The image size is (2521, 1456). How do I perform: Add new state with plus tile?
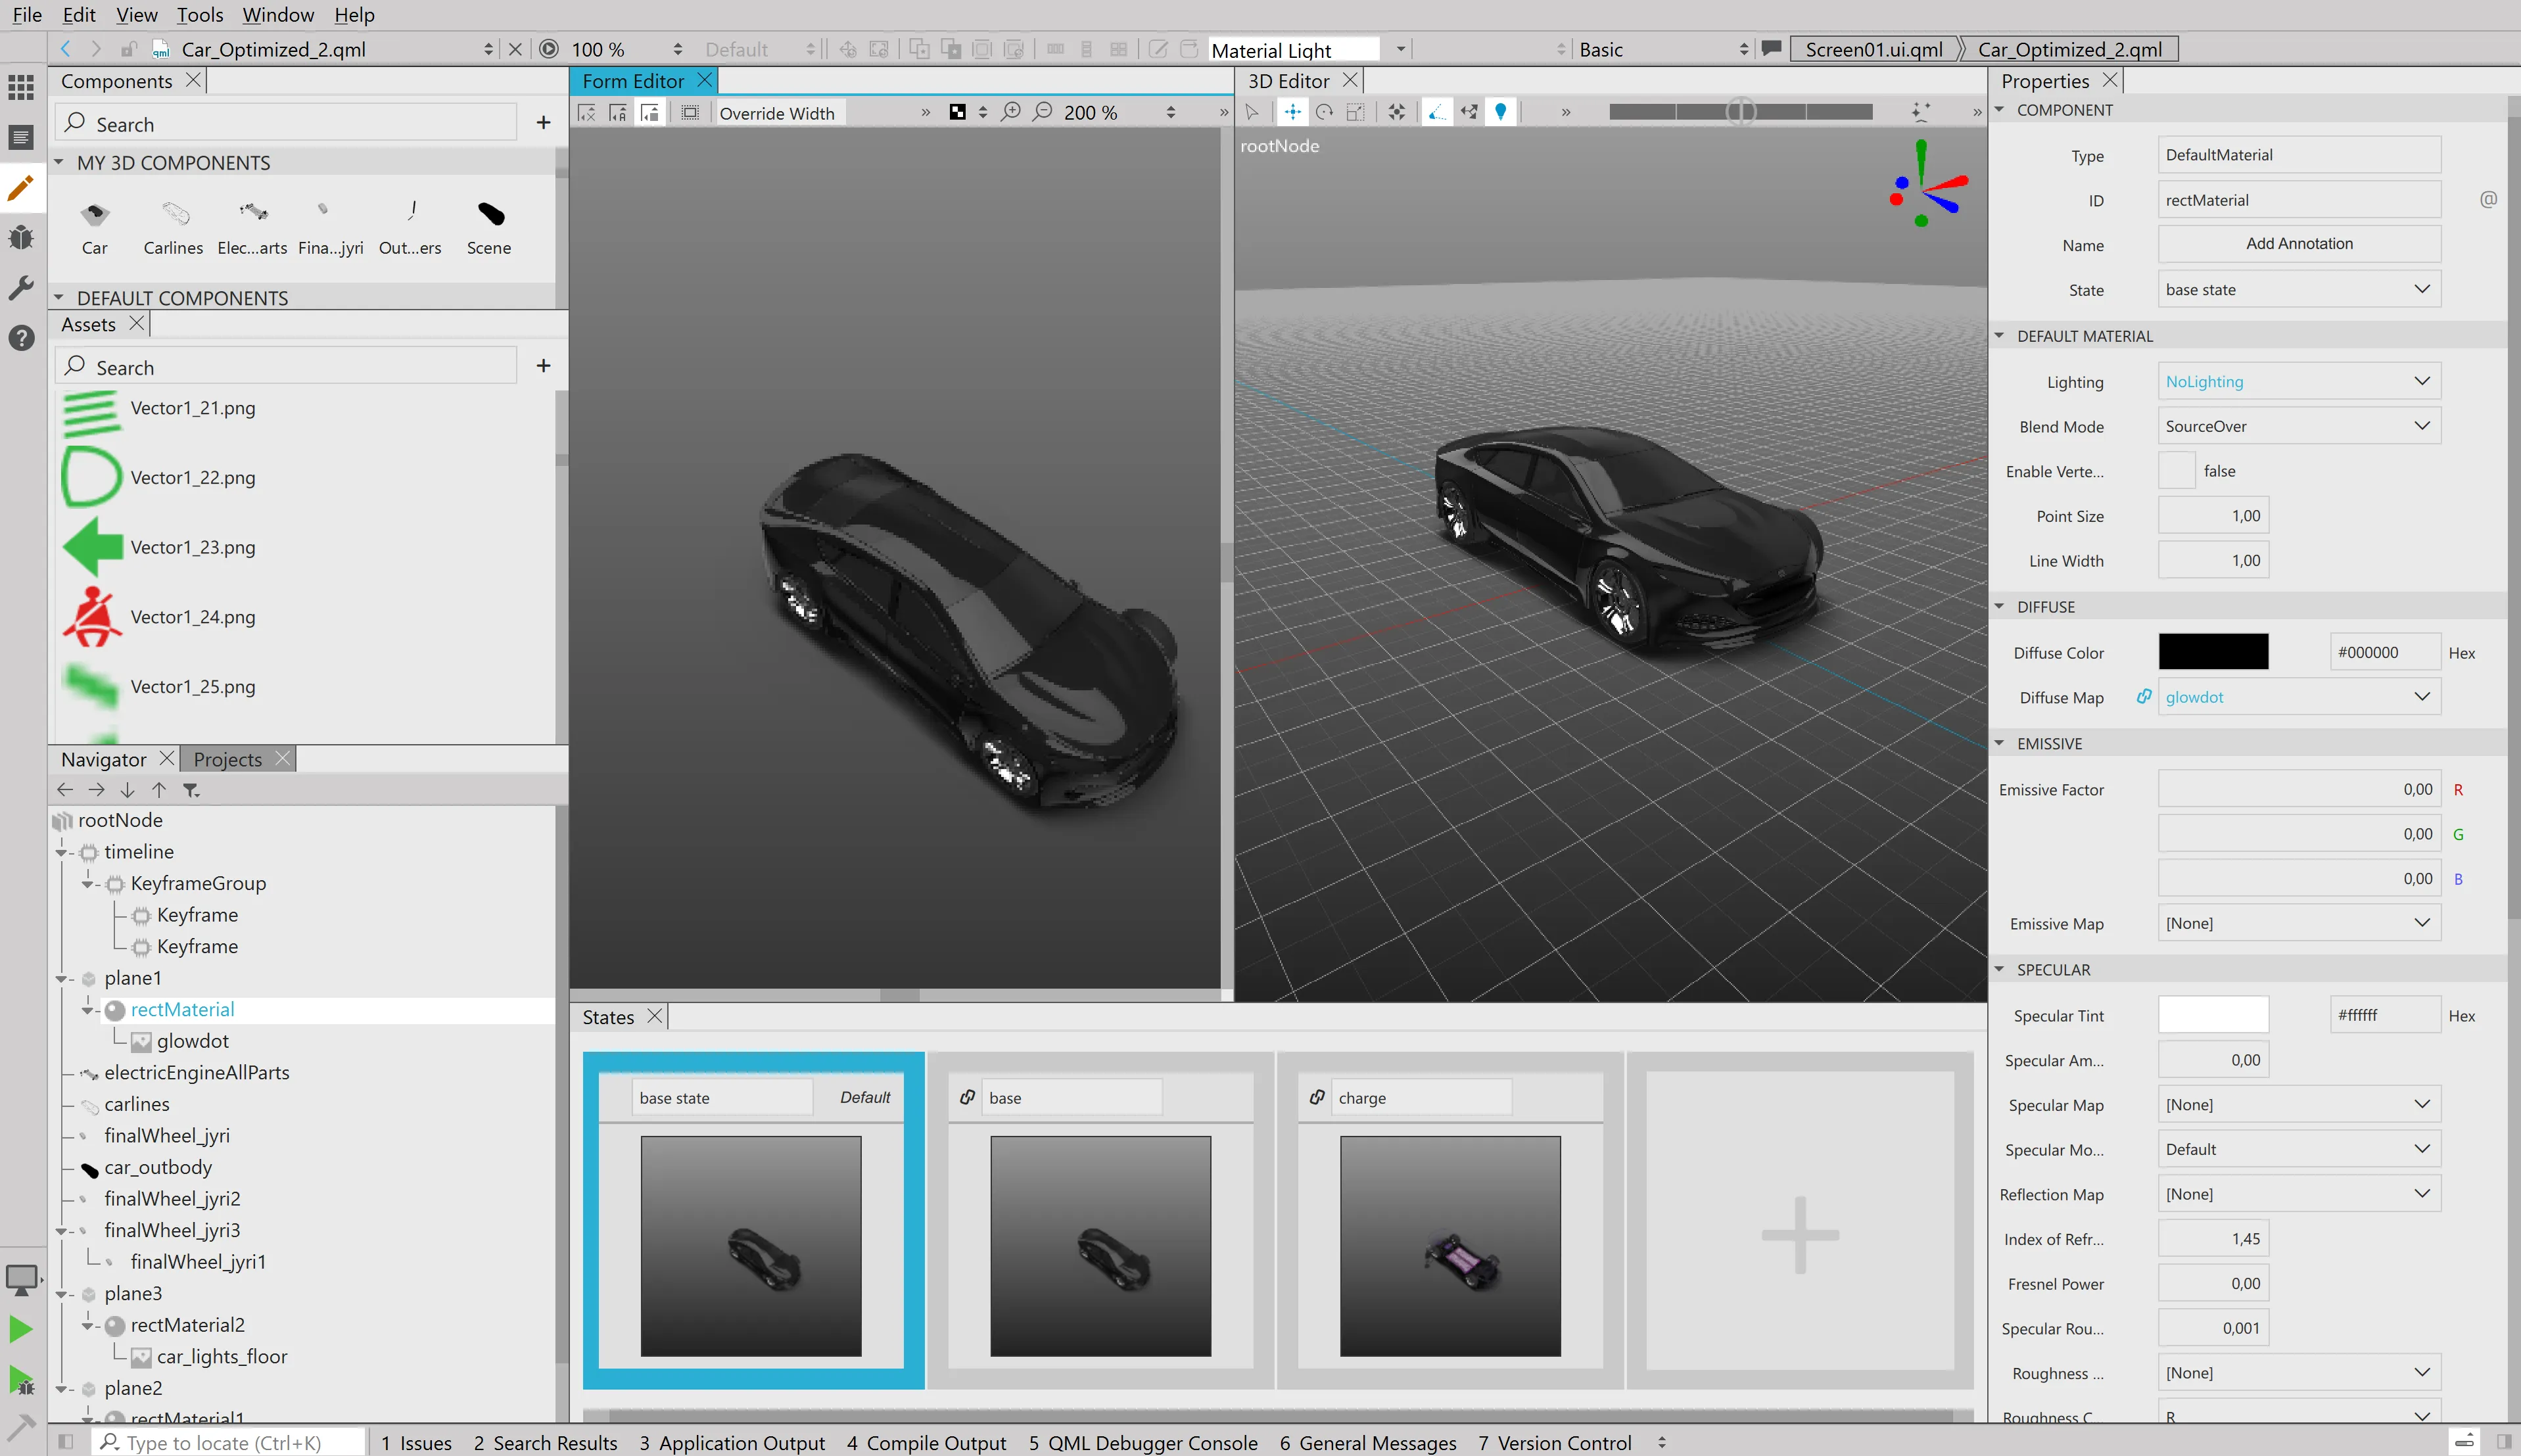pos(1800,1235)
